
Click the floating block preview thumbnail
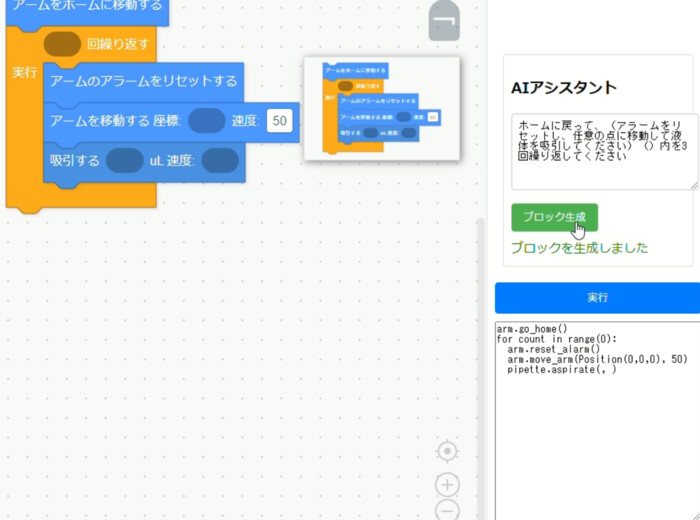coord(381,108)
